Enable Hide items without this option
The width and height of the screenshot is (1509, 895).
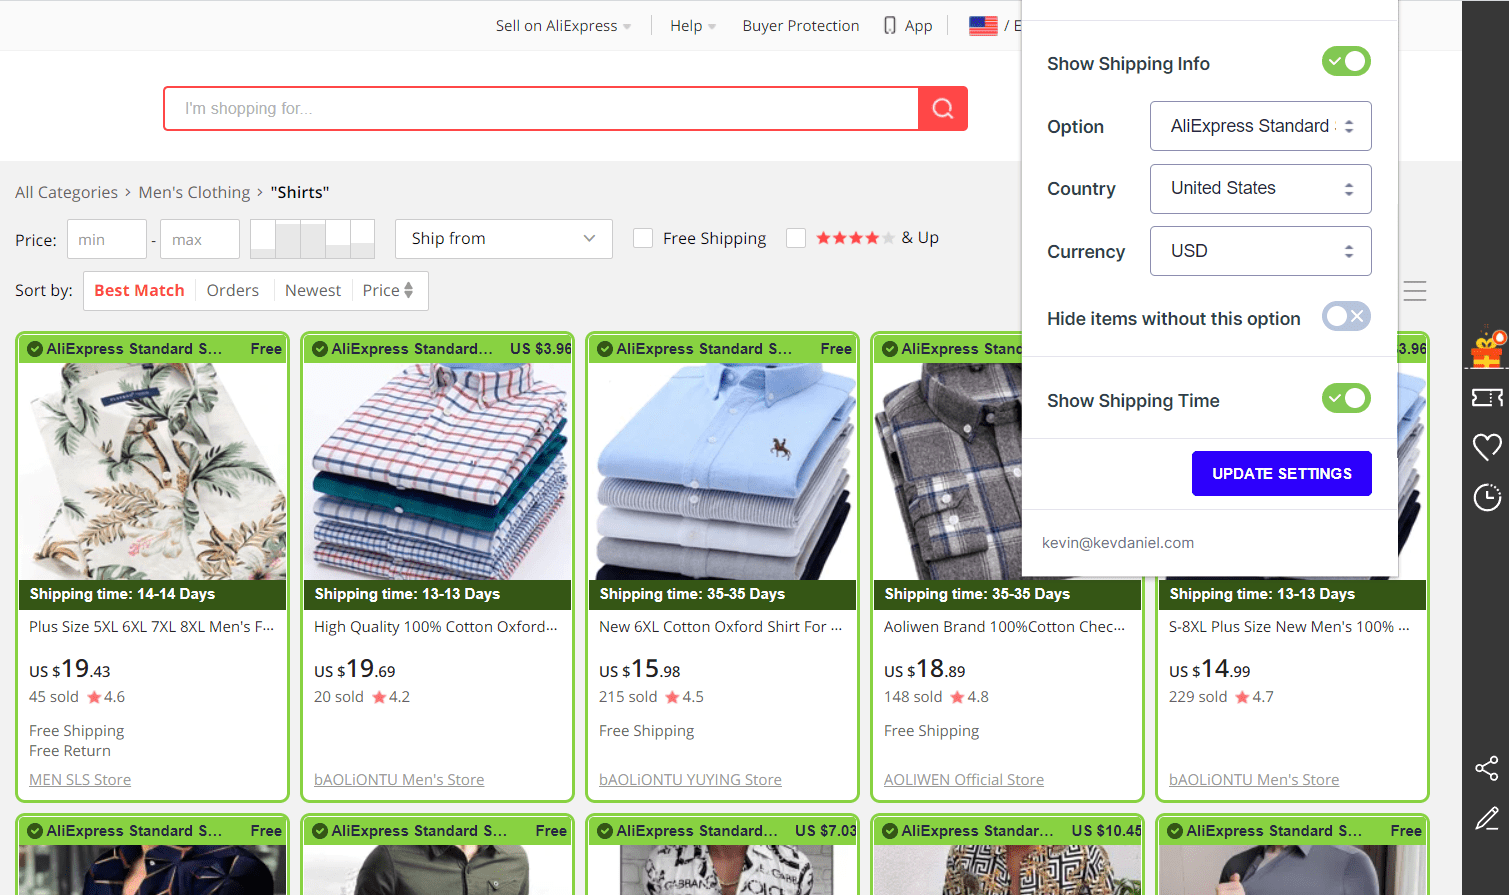(x=1346, y=317)
